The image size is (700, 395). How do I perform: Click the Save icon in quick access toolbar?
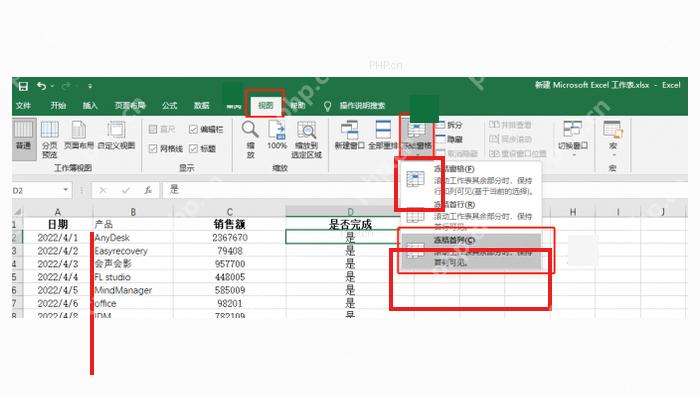(x=23, y=86)
